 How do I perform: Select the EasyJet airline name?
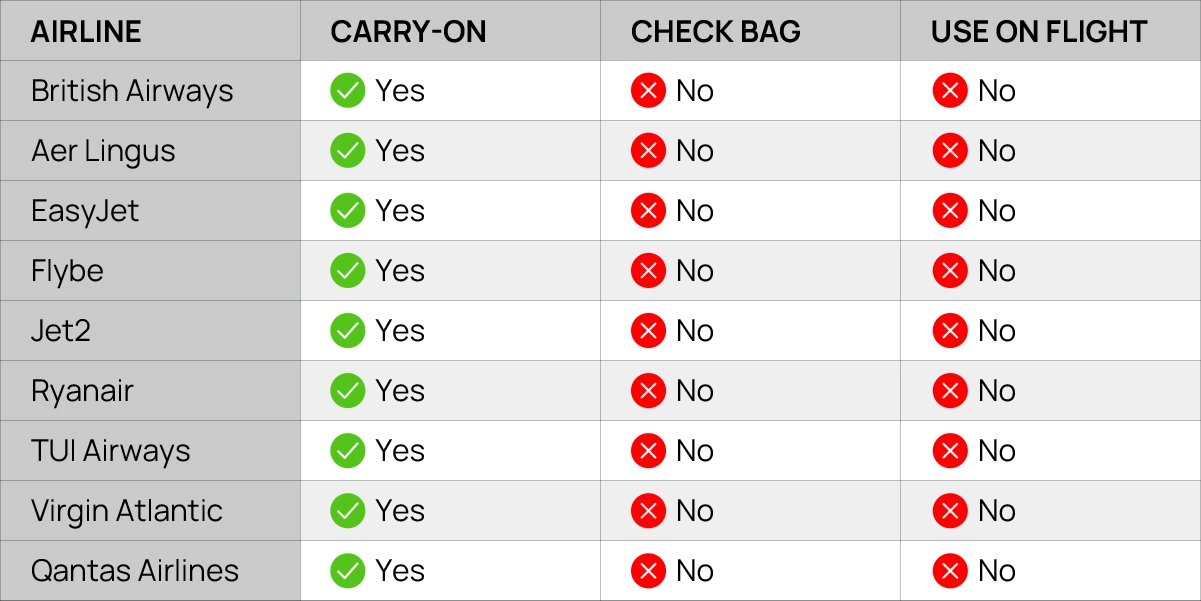(85, 211)
